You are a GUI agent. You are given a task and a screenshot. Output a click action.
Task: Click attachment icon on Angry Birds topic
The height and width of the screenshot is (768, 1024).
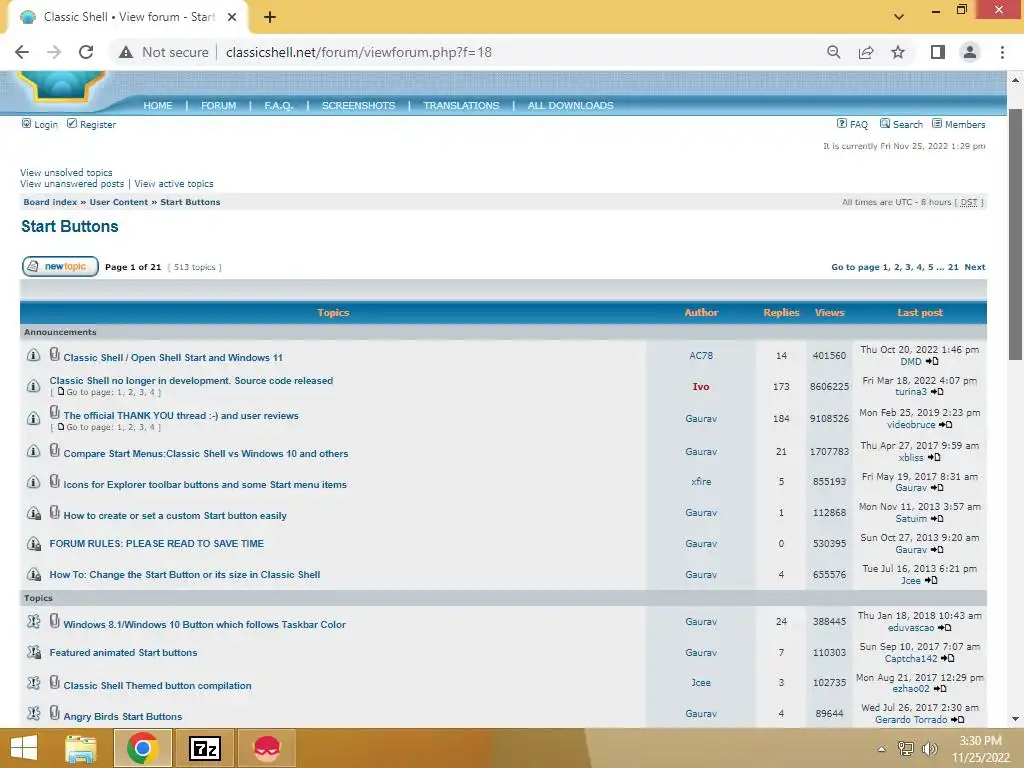pyautogui.click(x=55, y=712)
